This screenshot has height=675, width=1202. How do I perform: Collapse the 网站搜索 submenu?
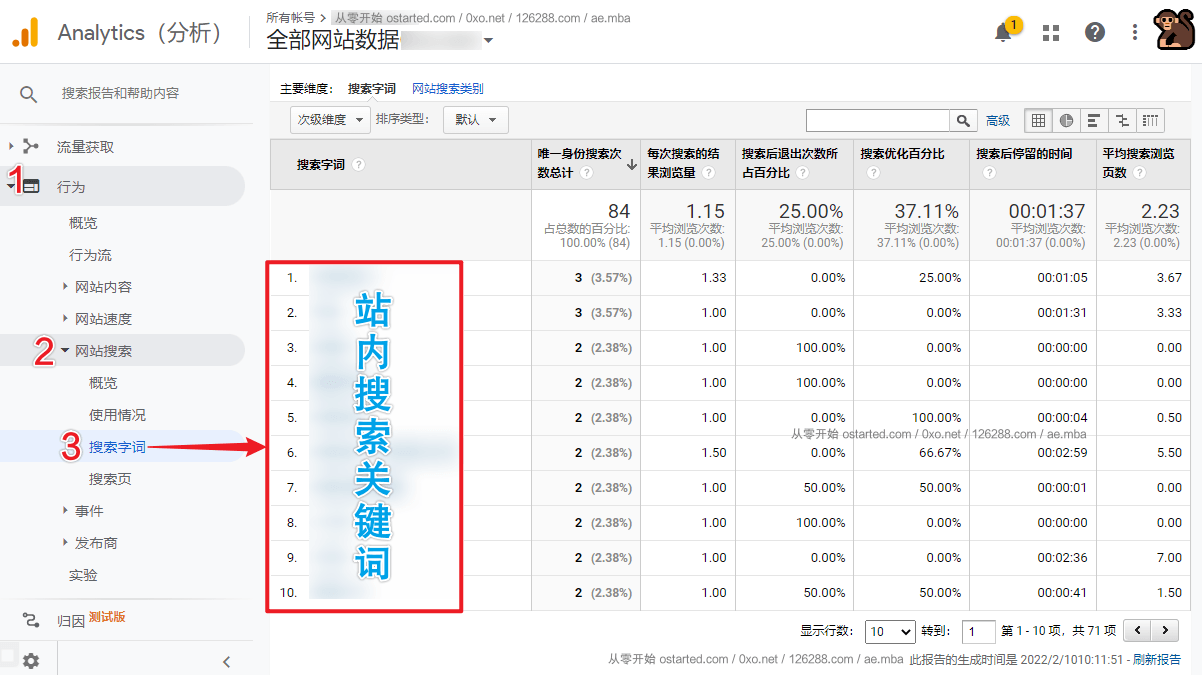66,351
